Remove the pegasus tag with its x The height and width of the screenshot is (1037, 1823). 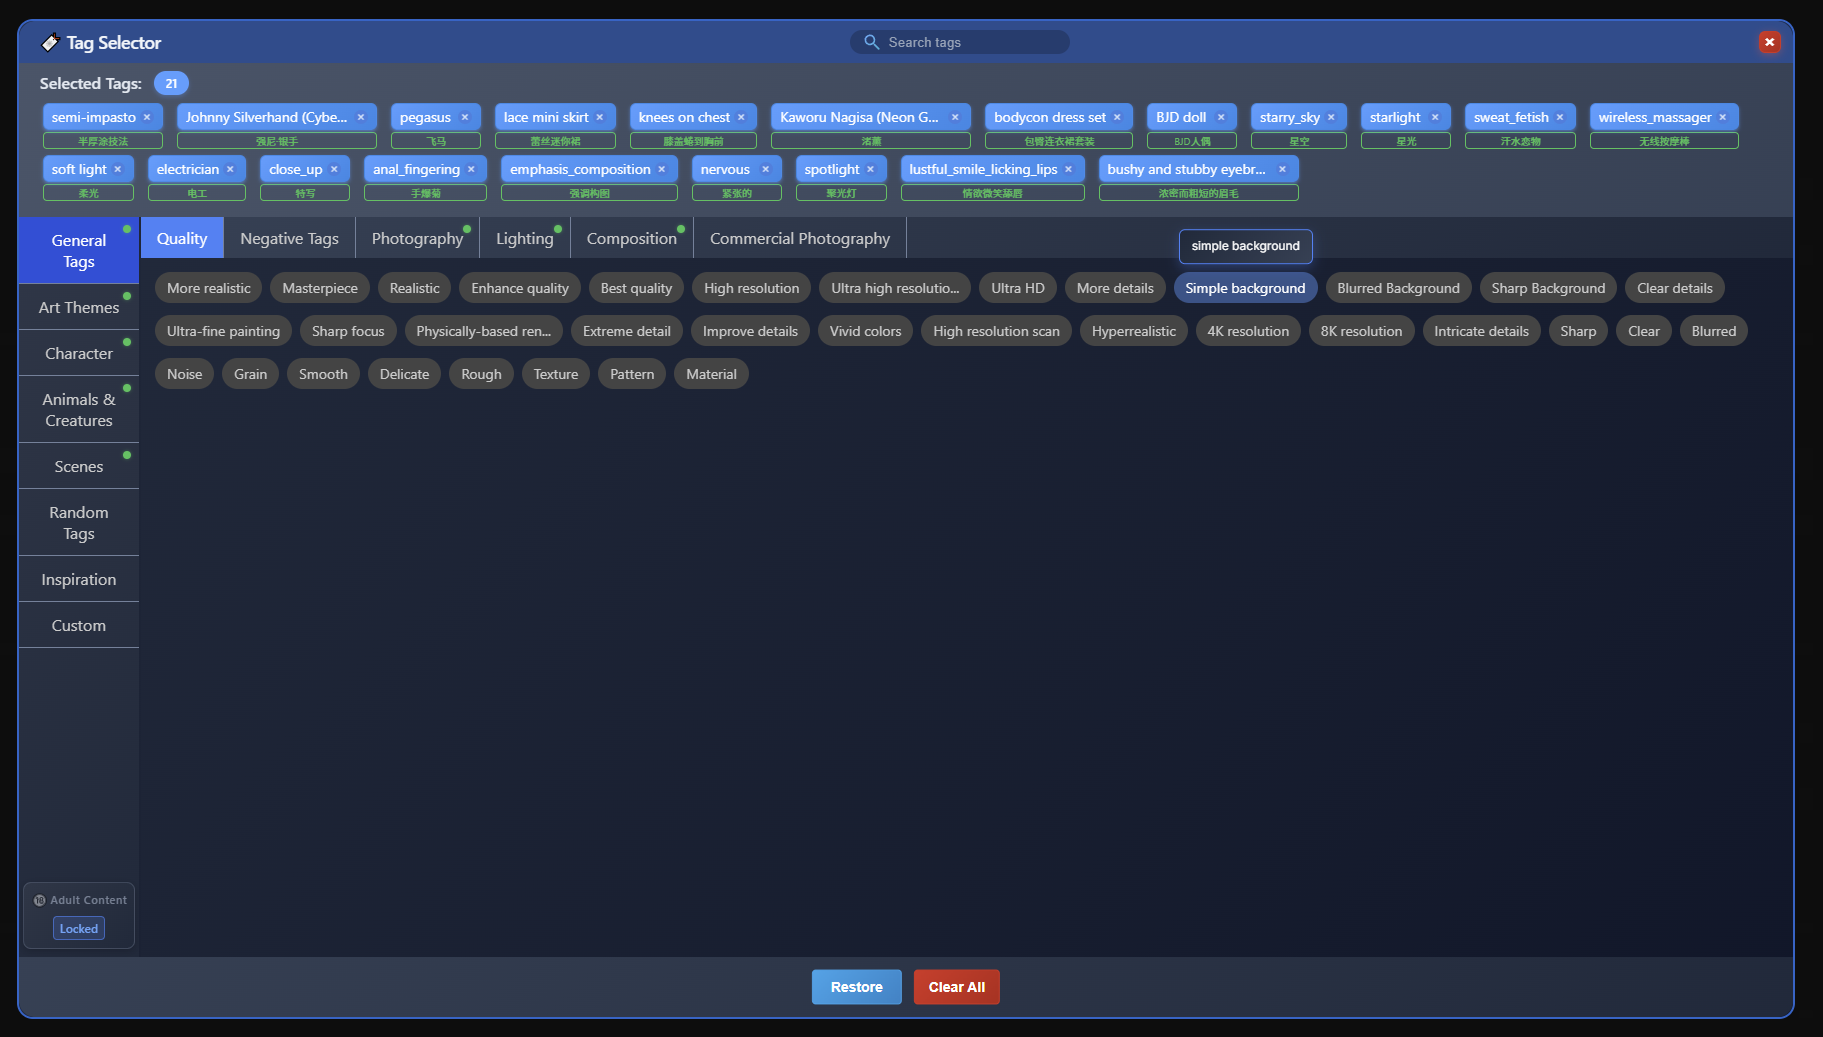465,117
